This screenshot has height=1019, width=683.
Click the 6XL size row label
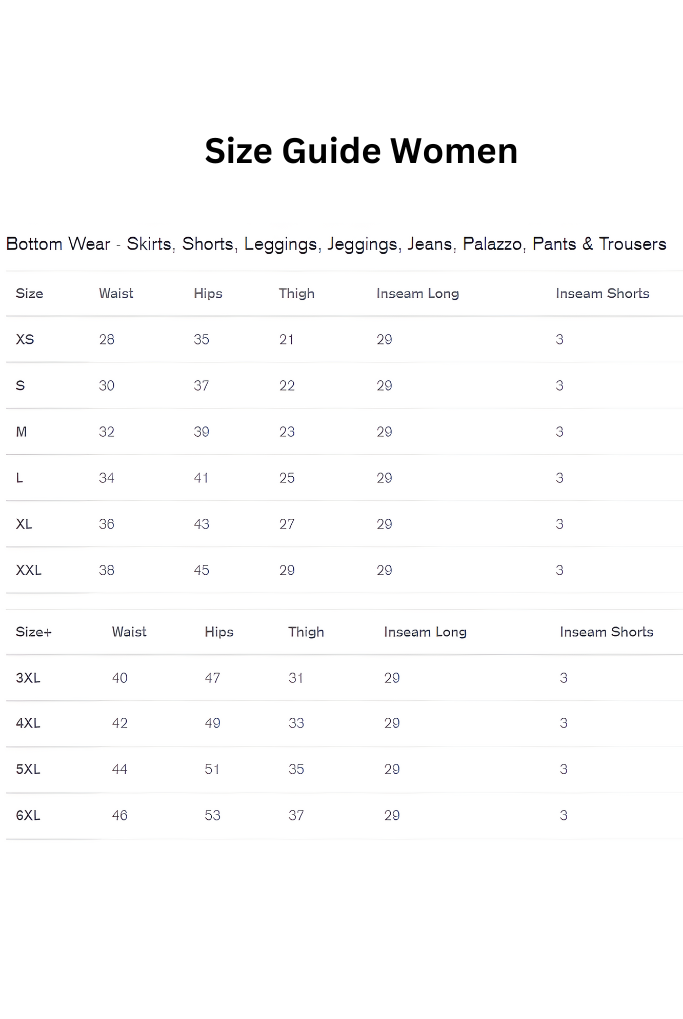click(28, 815)
